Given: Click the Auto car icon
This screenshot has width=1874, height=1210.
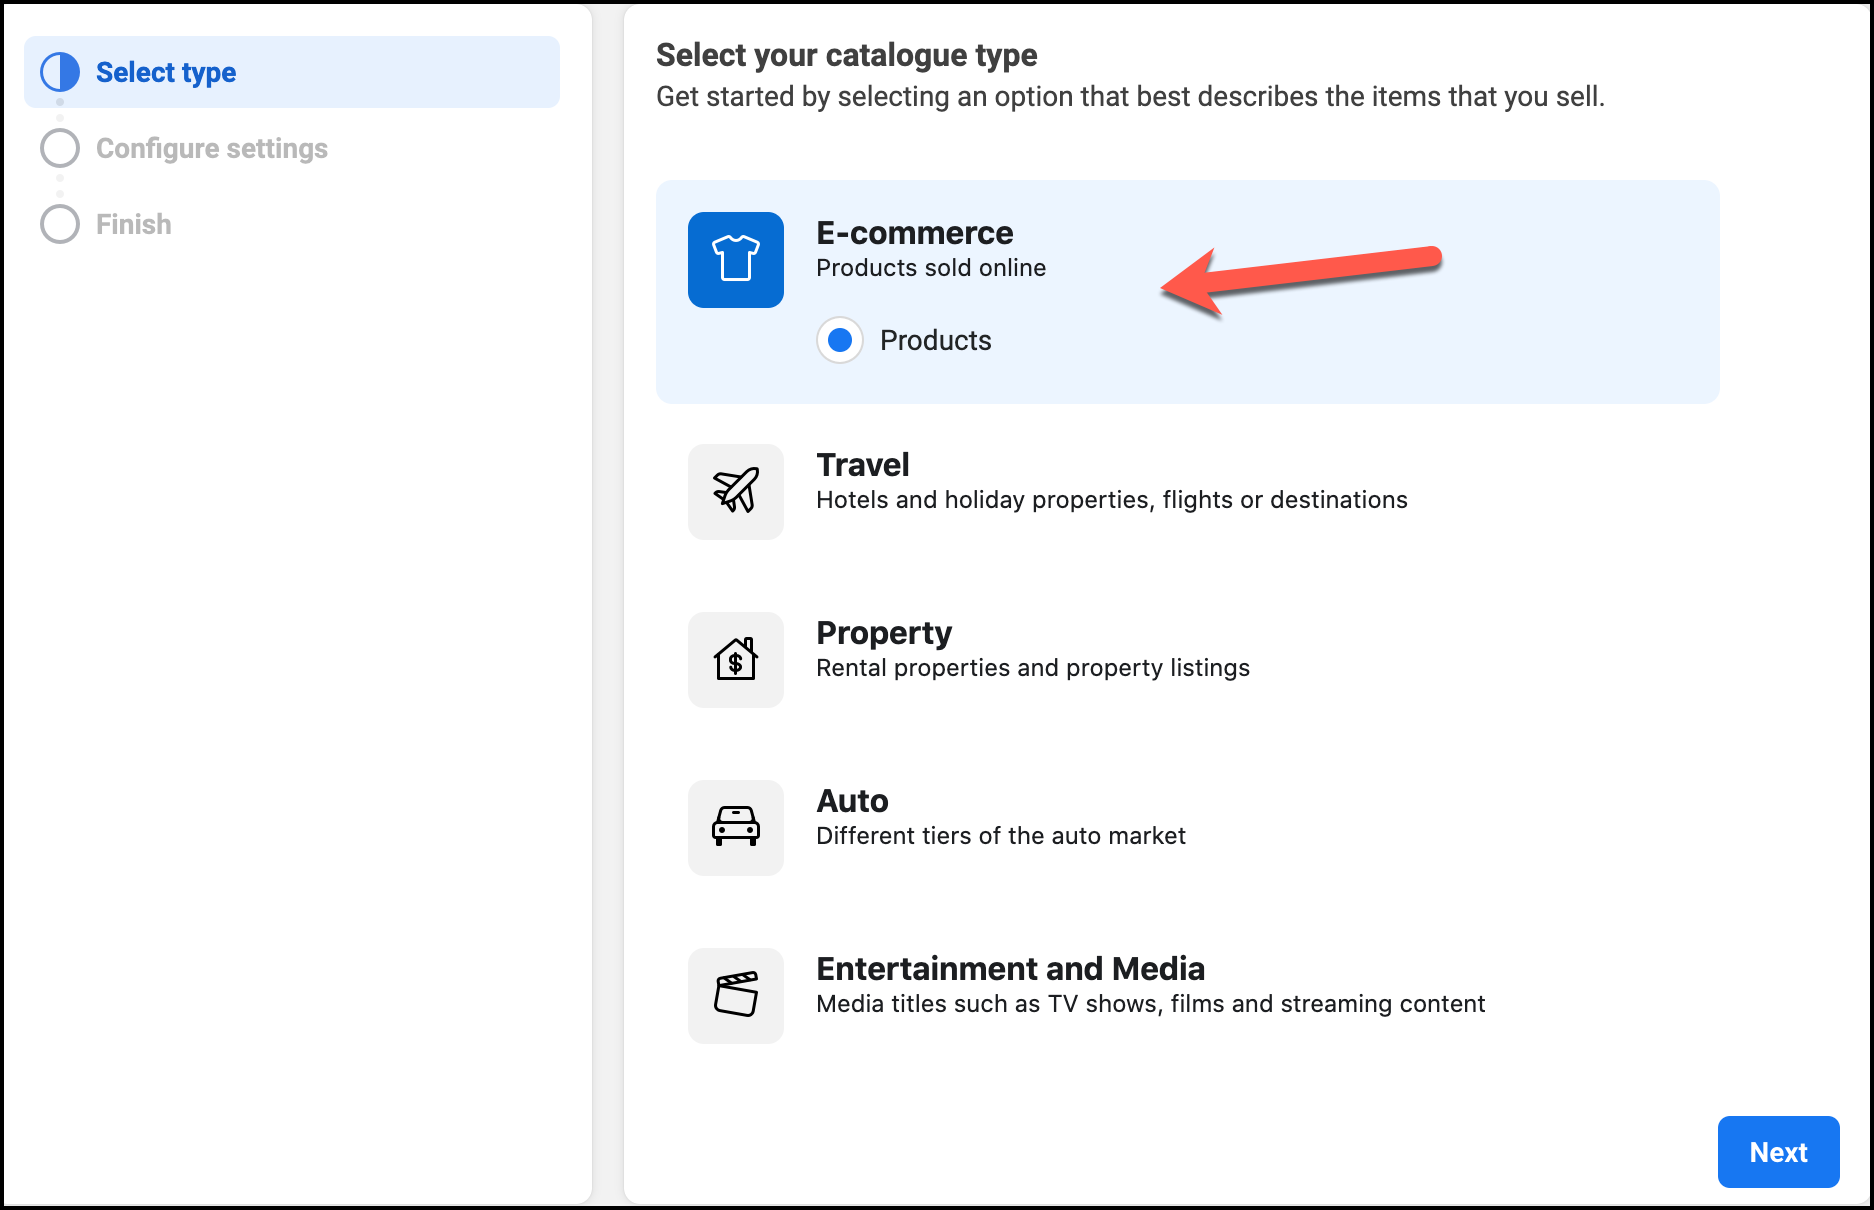Looking at the screenshot, I should tap(736, 828).
